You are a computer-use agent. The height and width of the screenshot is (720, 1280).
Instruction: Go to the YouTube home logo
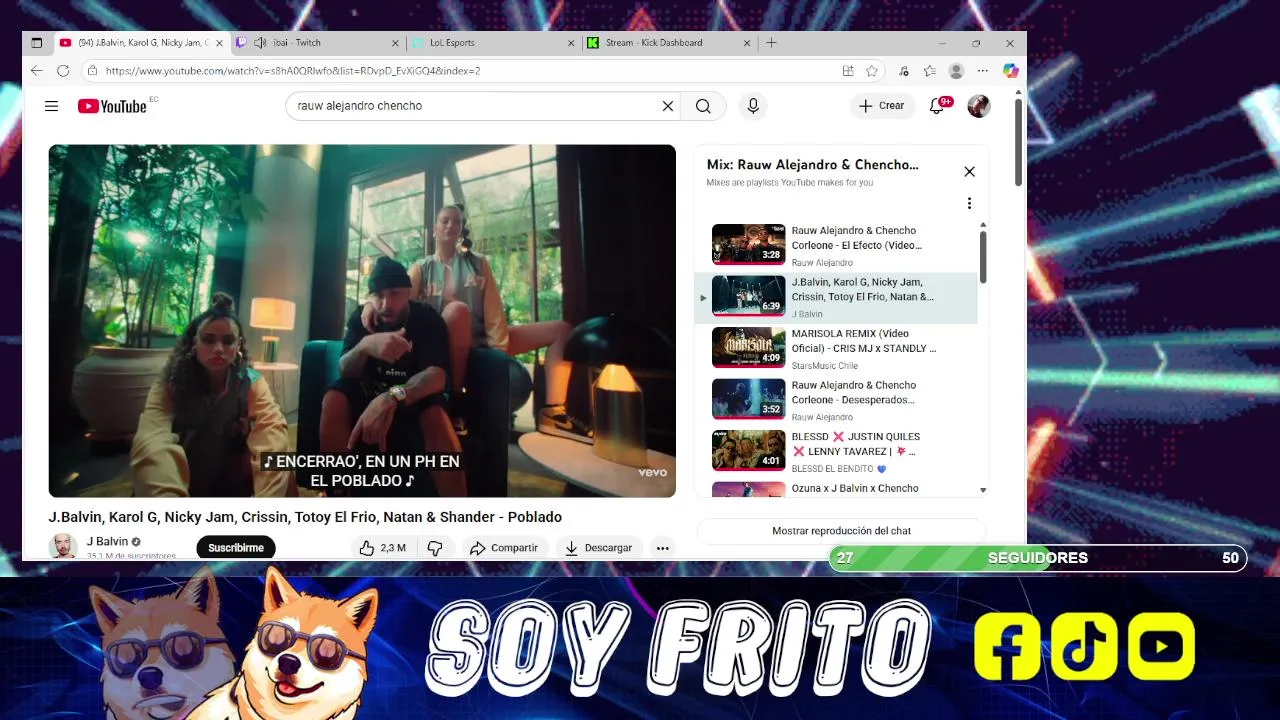click(x=113, y=106)
